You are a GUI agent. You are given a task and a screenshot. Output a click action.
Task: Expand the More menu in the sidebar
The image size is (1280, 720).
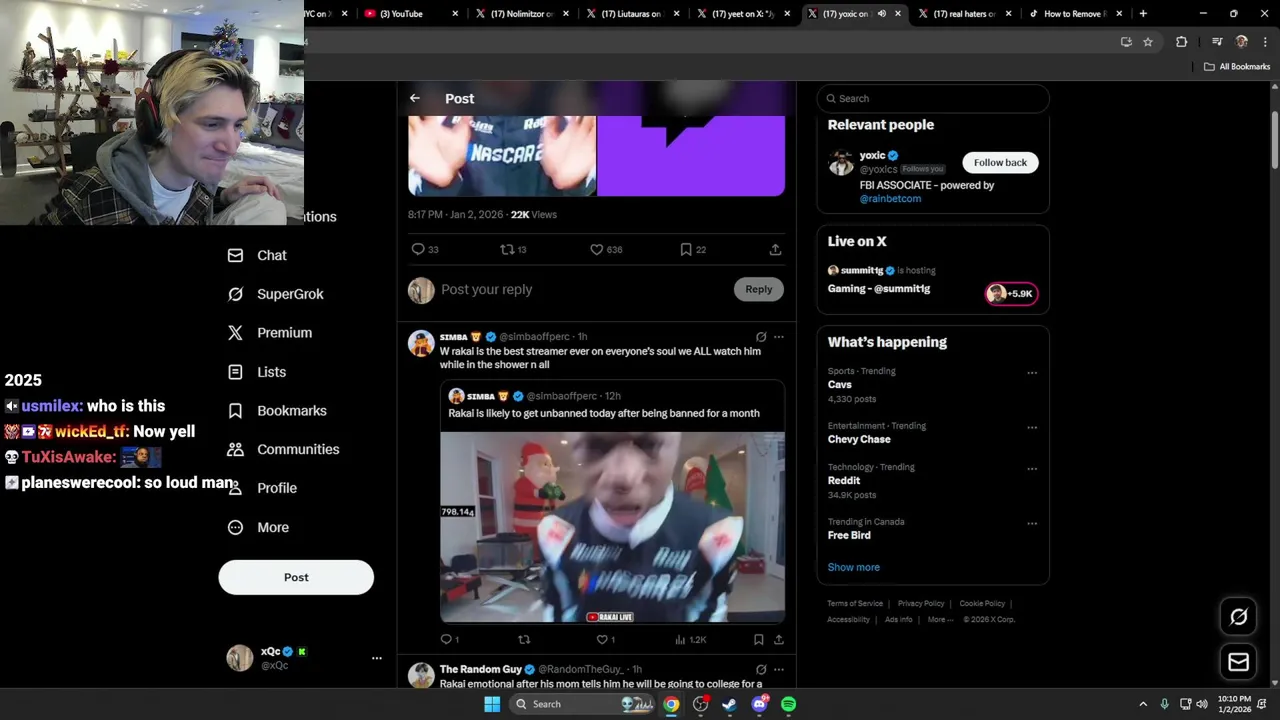258,527
